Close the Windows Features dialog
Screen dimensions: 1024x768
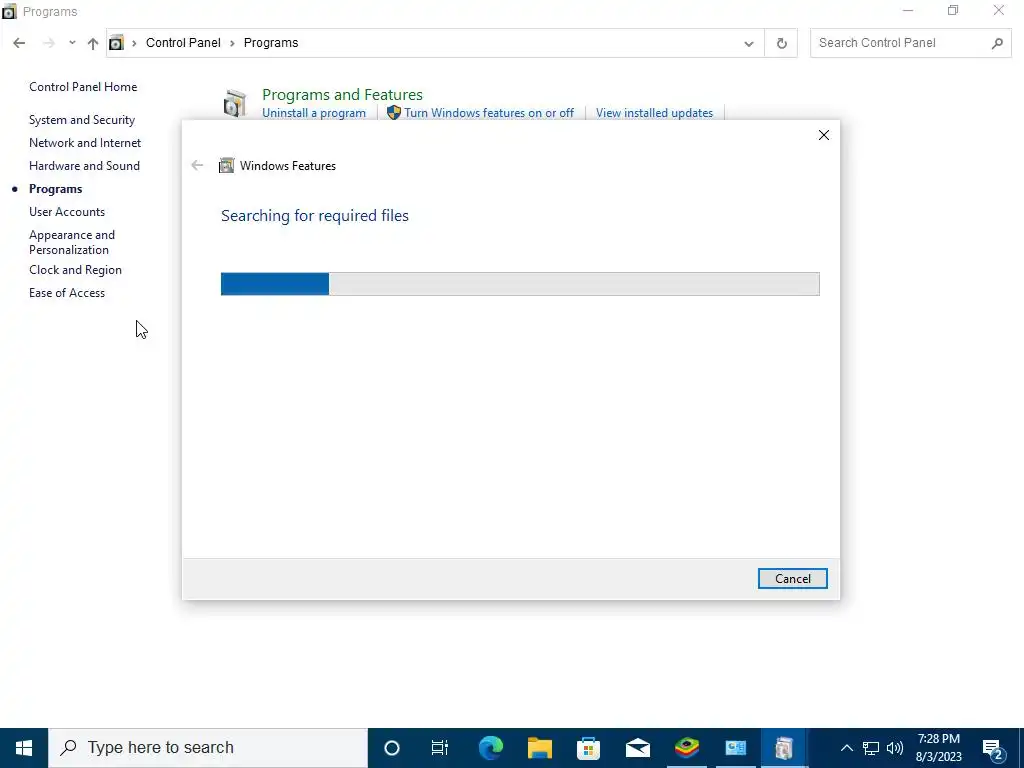824,135
